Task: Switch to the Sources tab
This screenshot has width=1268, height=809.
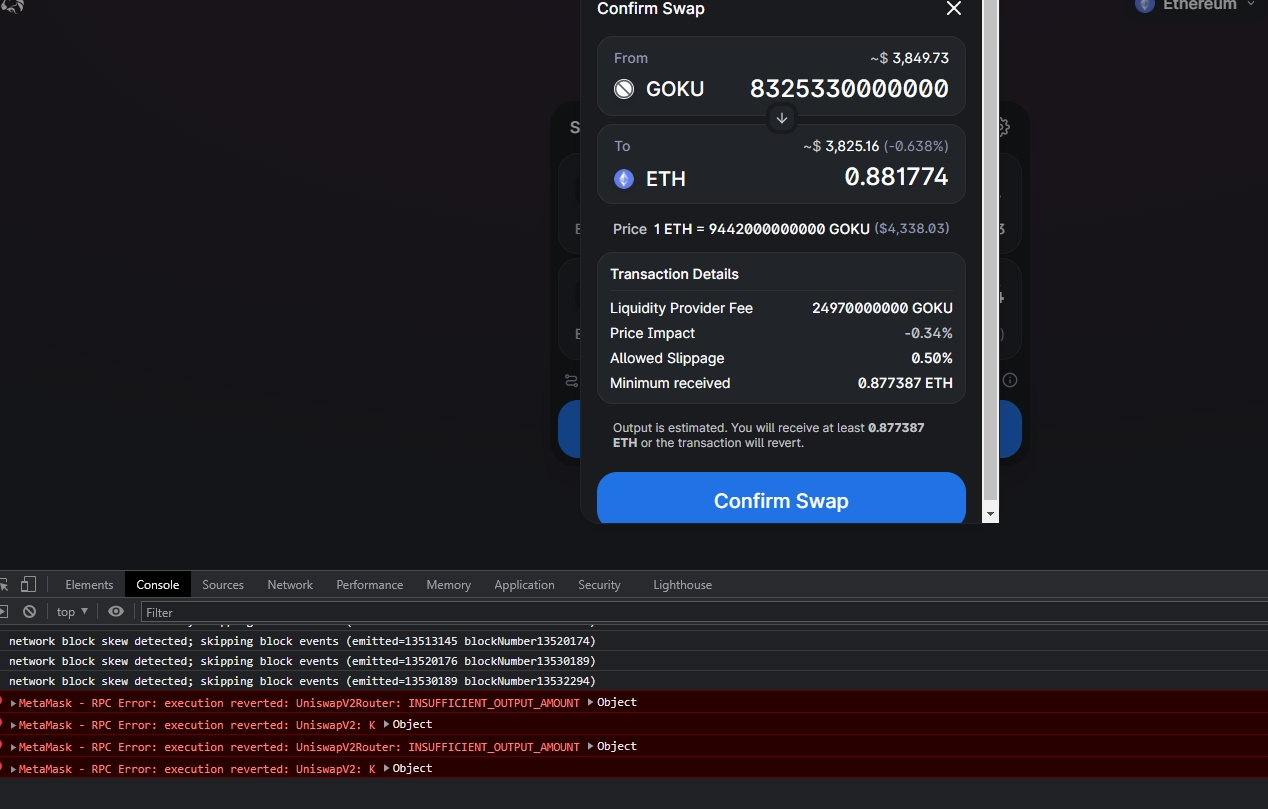Action: click(222, 584)
